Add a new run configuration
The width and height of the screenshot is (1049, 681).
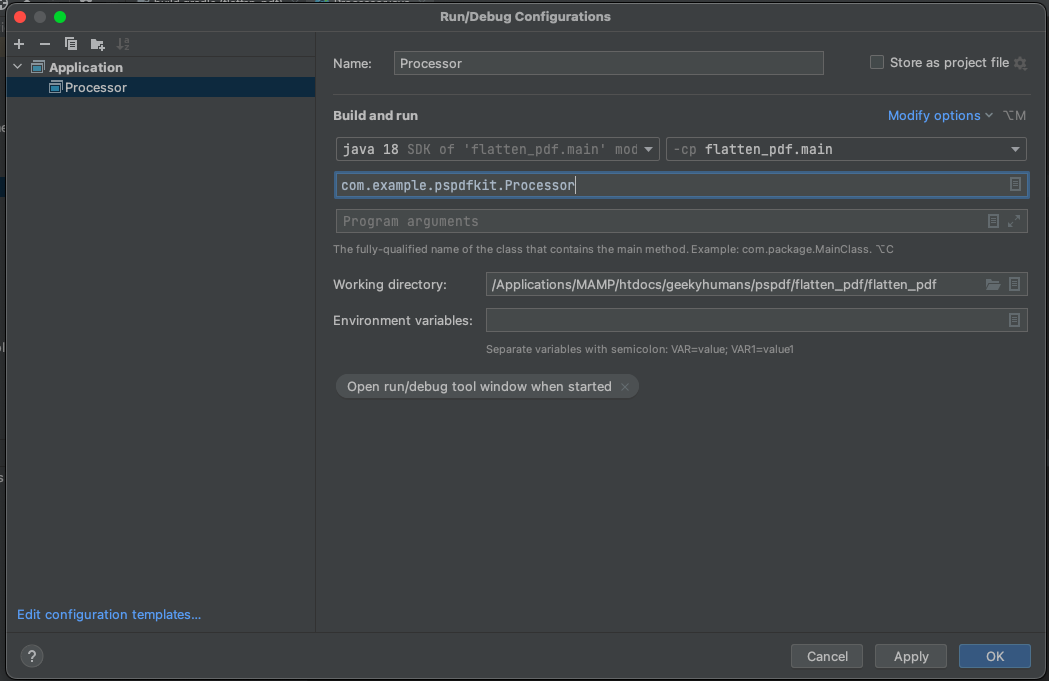tap(18, 44)
